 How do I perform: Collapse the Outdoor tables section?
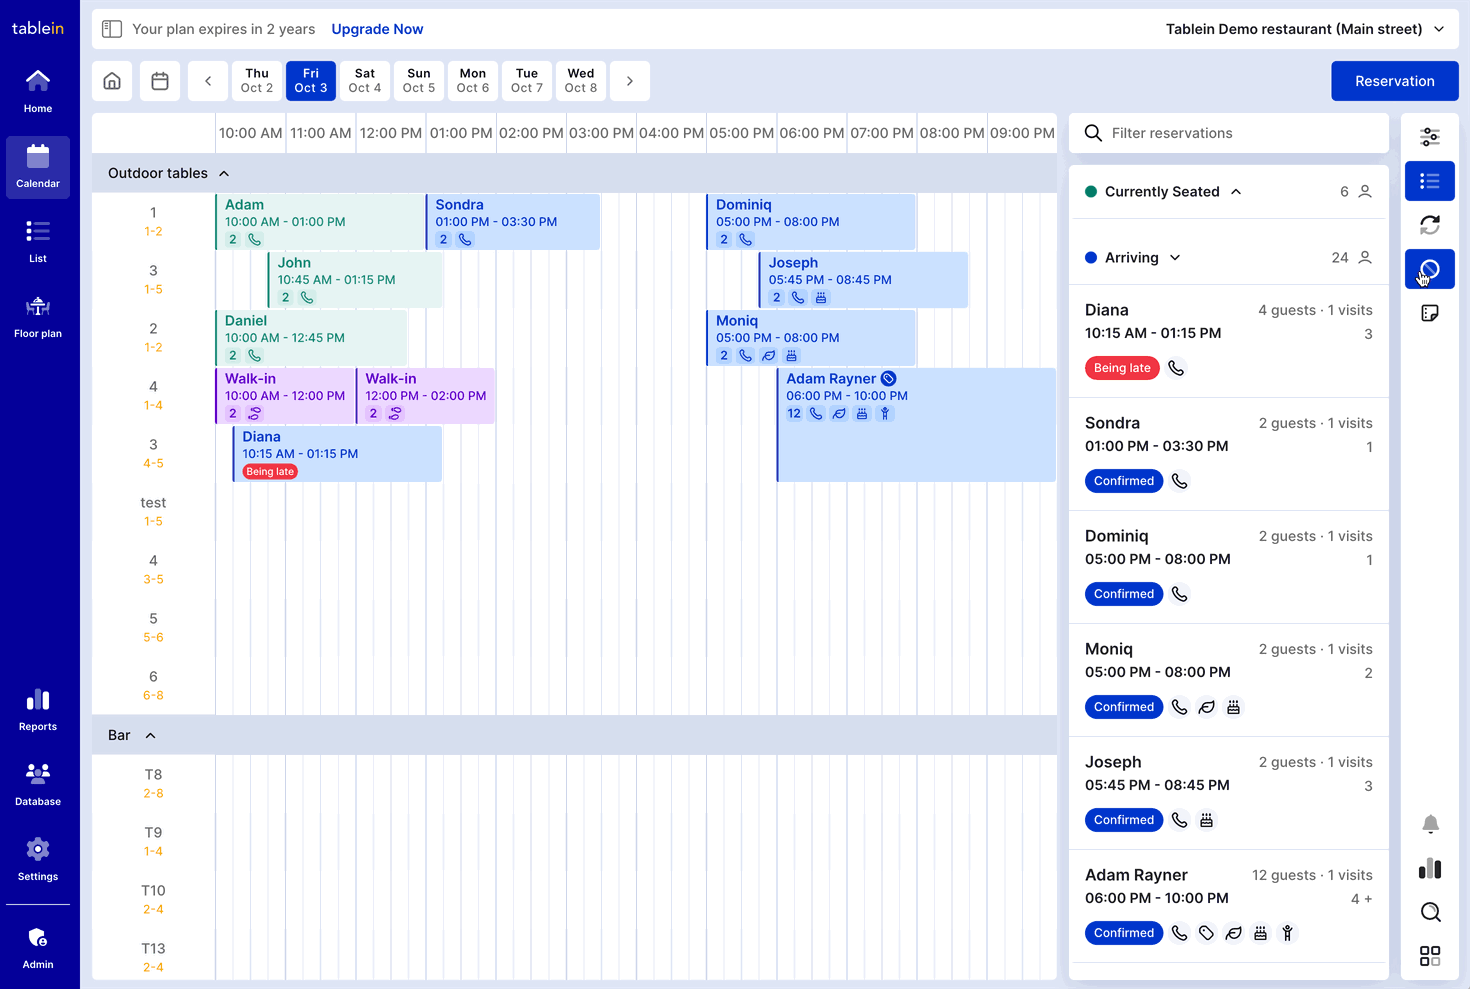(x=224, y=173)
